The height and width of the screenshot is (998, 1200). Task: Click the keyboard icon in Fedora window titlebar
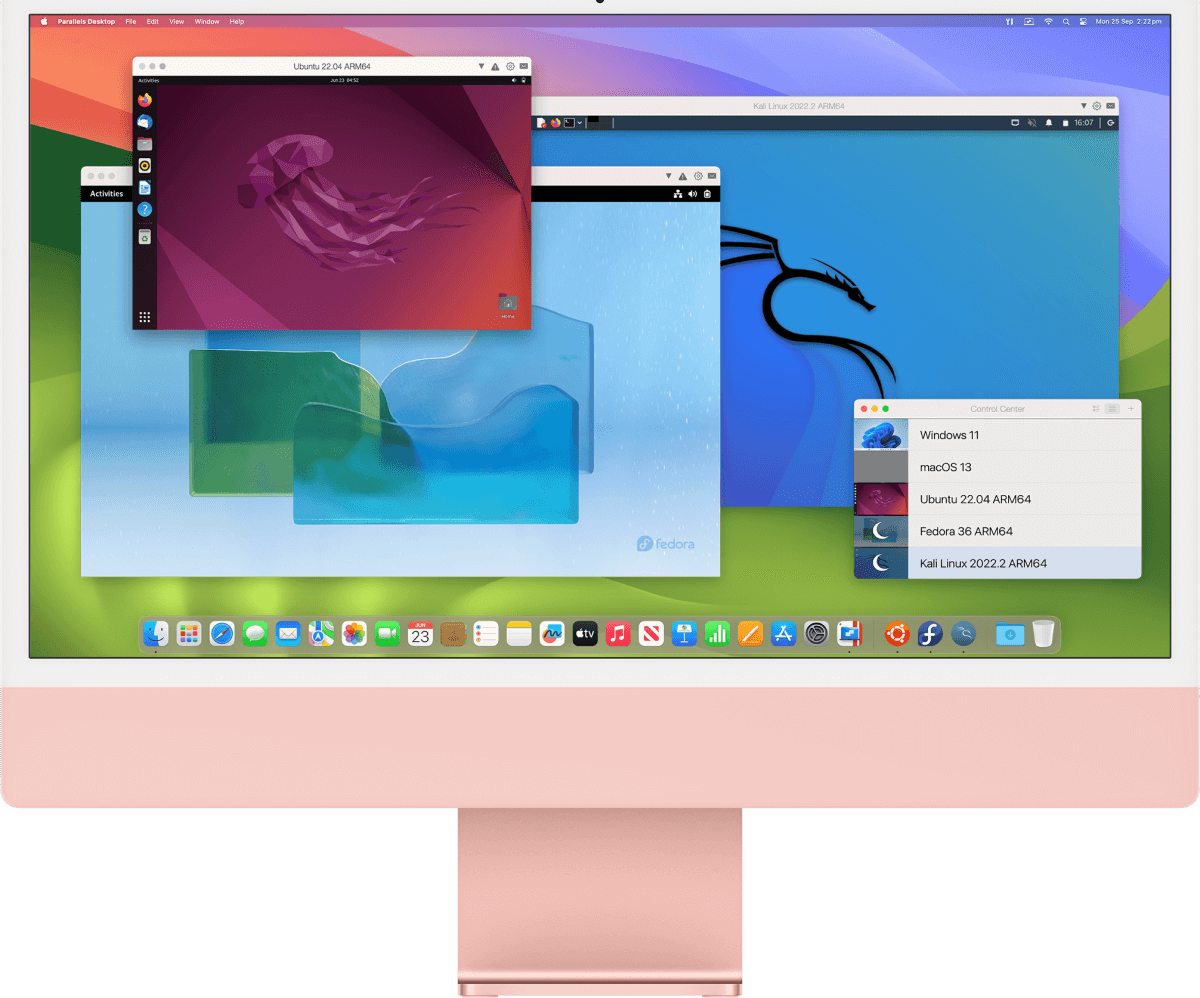[x=712, y=175]
